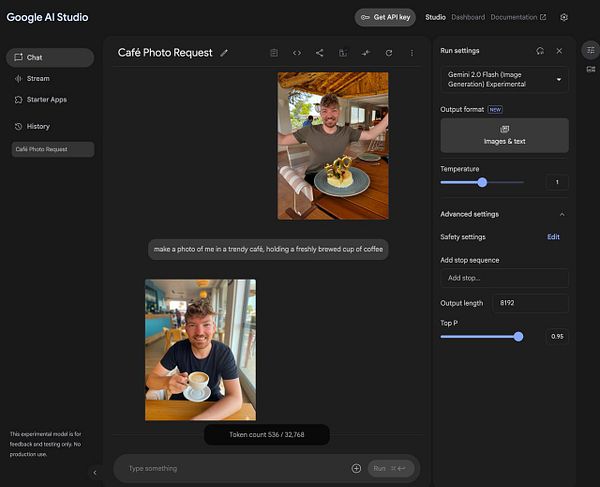Click the reset run settings icon

pos(540,51)
